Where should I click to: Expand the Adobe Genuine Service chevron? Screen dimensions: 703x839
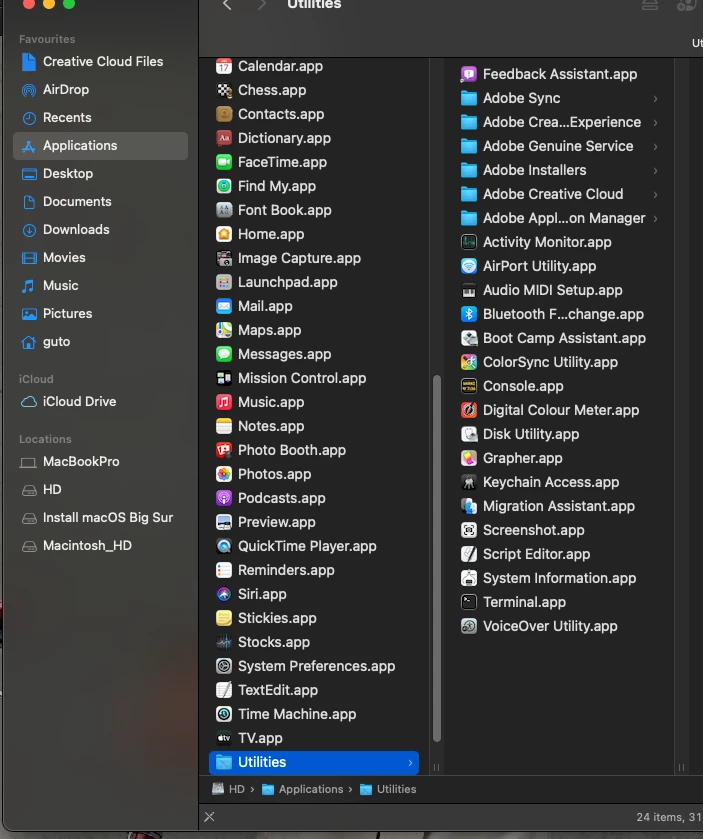[x=655, y=147]
